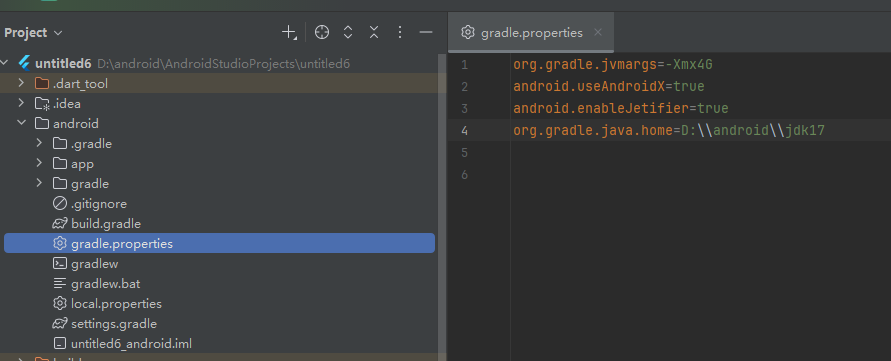The image size is (891, 361).
Task: Click the jdk17 value in the editor
Action: coord(805,131)
